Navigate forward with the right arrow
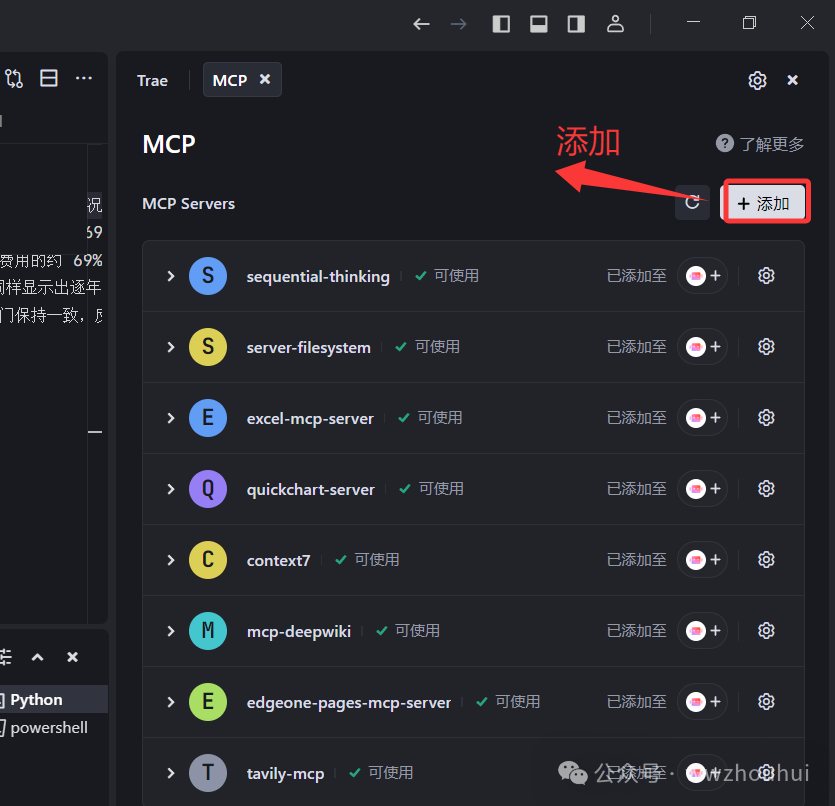Image resolution: width=835 pixels, height=806 pixels. click(459, 24)
